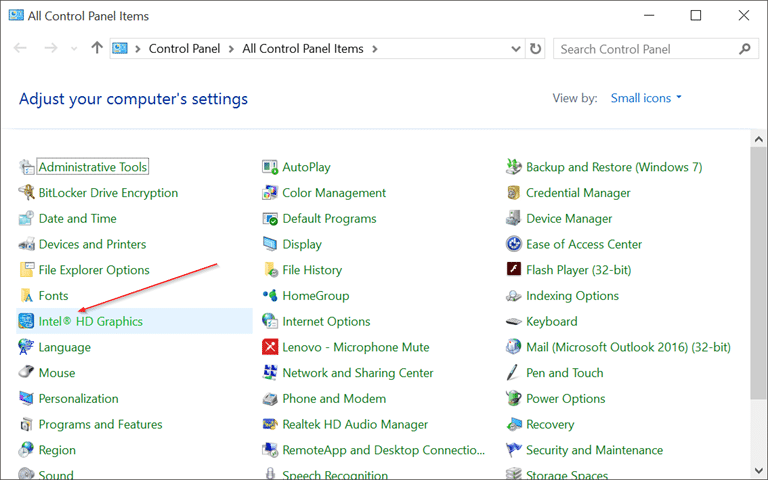The image size is (768, 480).
Task: Open Lenovo Microphone Mute icon
Action: tap(270, 347)
